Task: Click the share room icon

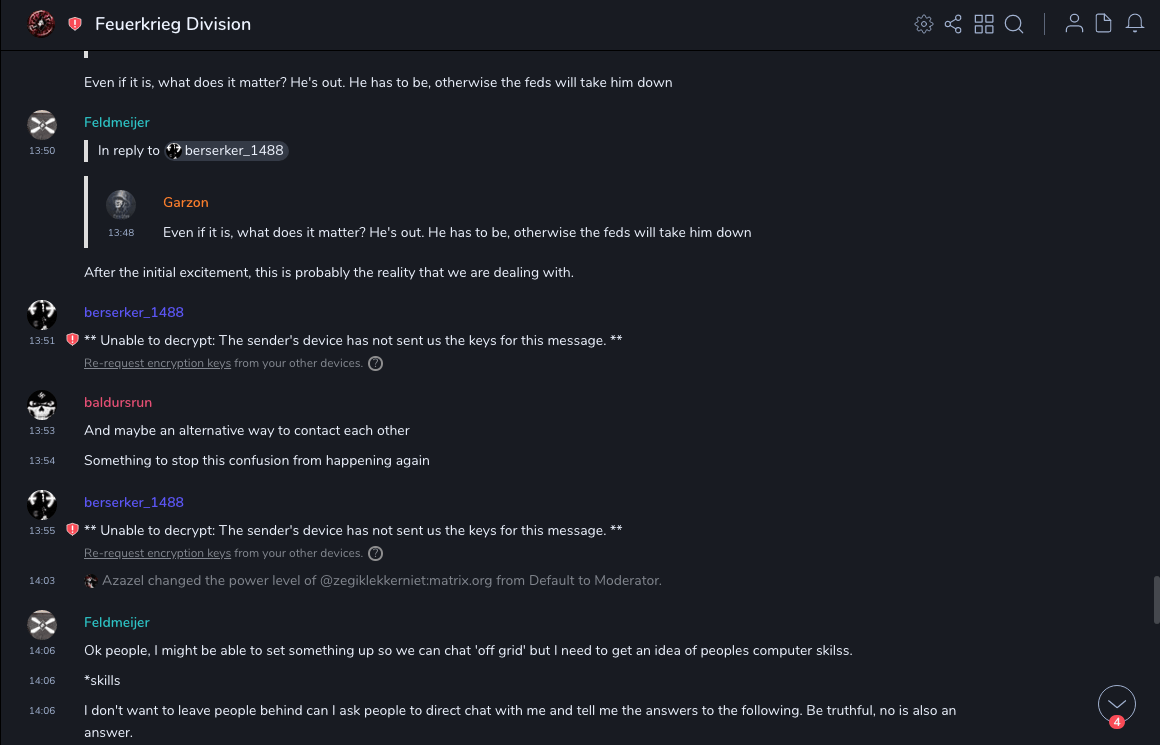Action: pyautogui.click(x=953, y=24)
